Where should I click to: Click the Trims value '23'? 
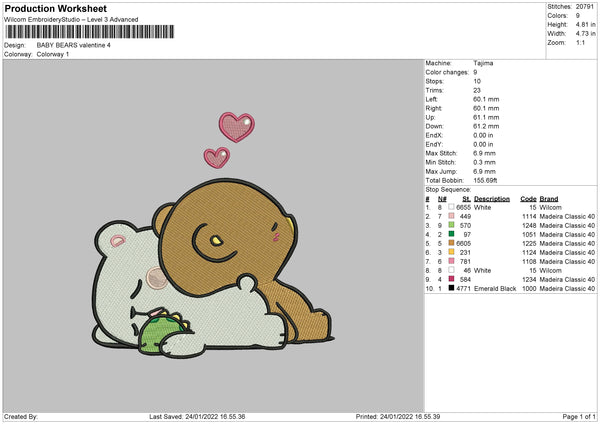[x=477, y=90]
